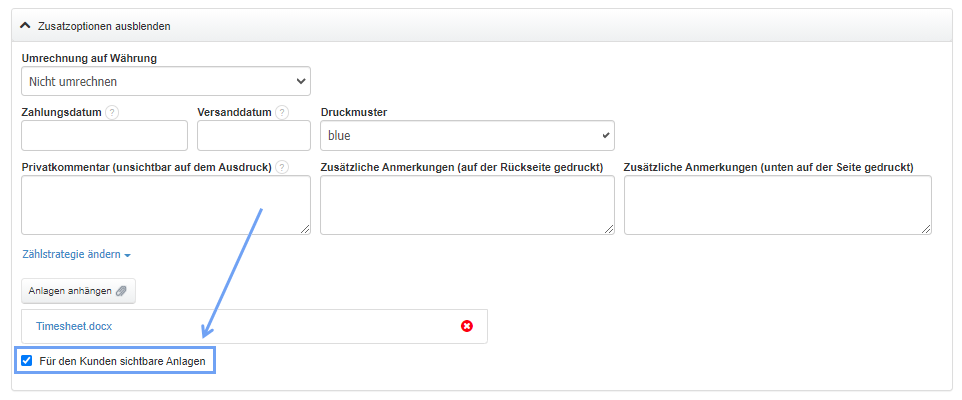The height and width of the screenshot is (400, 962).
Task: Uncheck Für den Kunden sichtbare Anlagen
Action: (x=27, y=360)
